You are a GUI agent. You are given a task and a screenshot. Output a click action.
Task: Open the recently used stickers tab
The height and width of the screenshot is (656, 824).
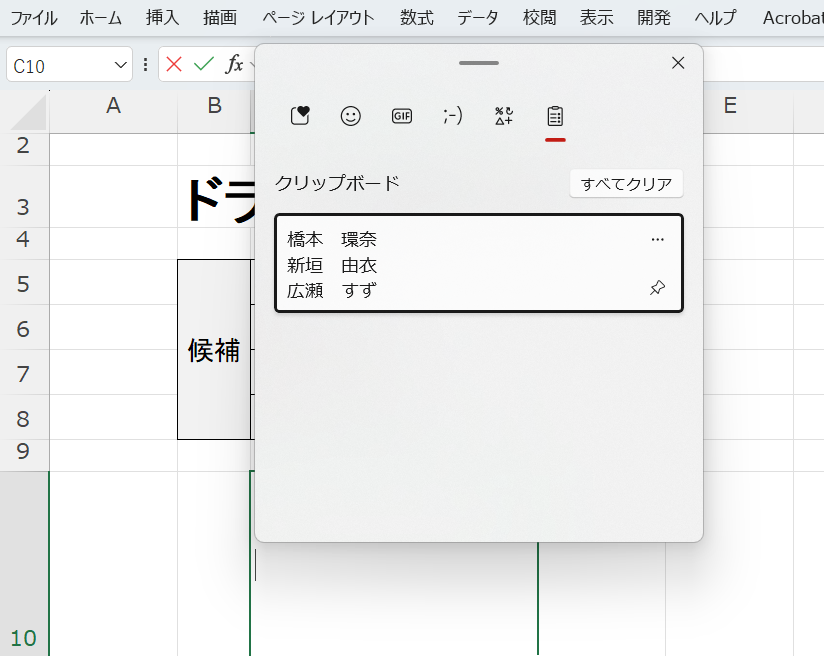[300, 116]
